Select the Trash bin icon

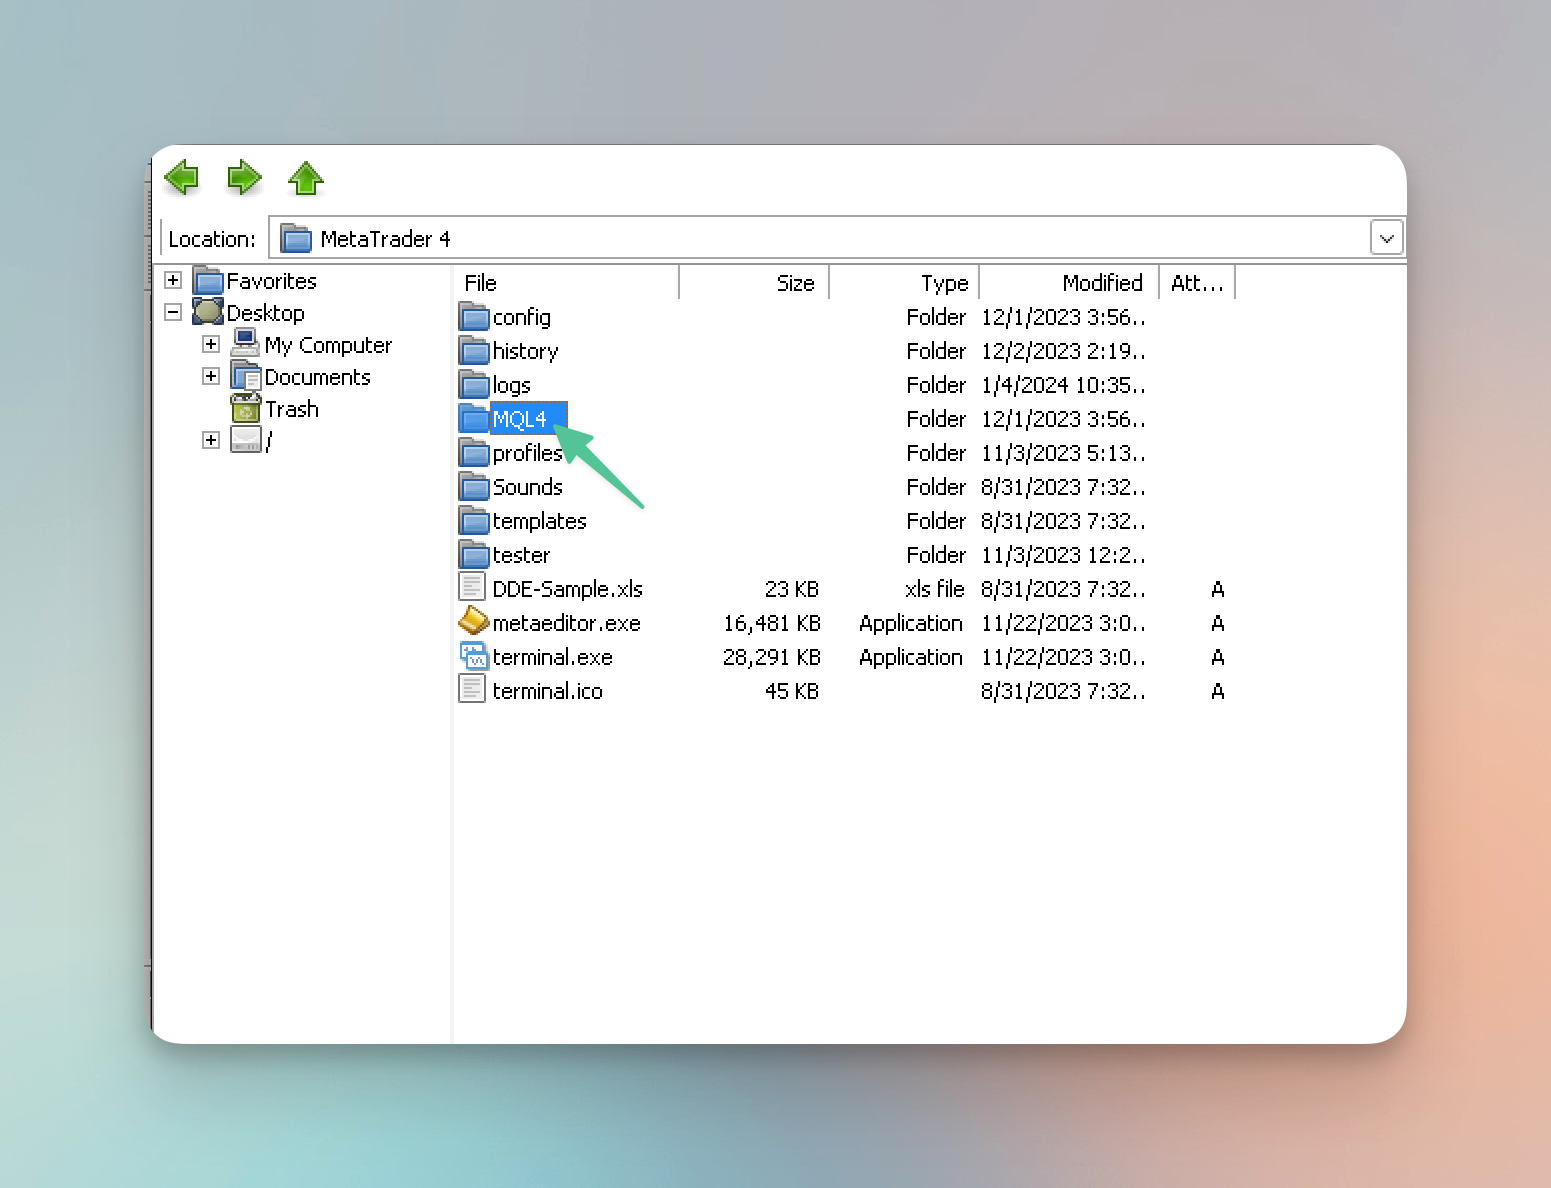pos(246,408)
